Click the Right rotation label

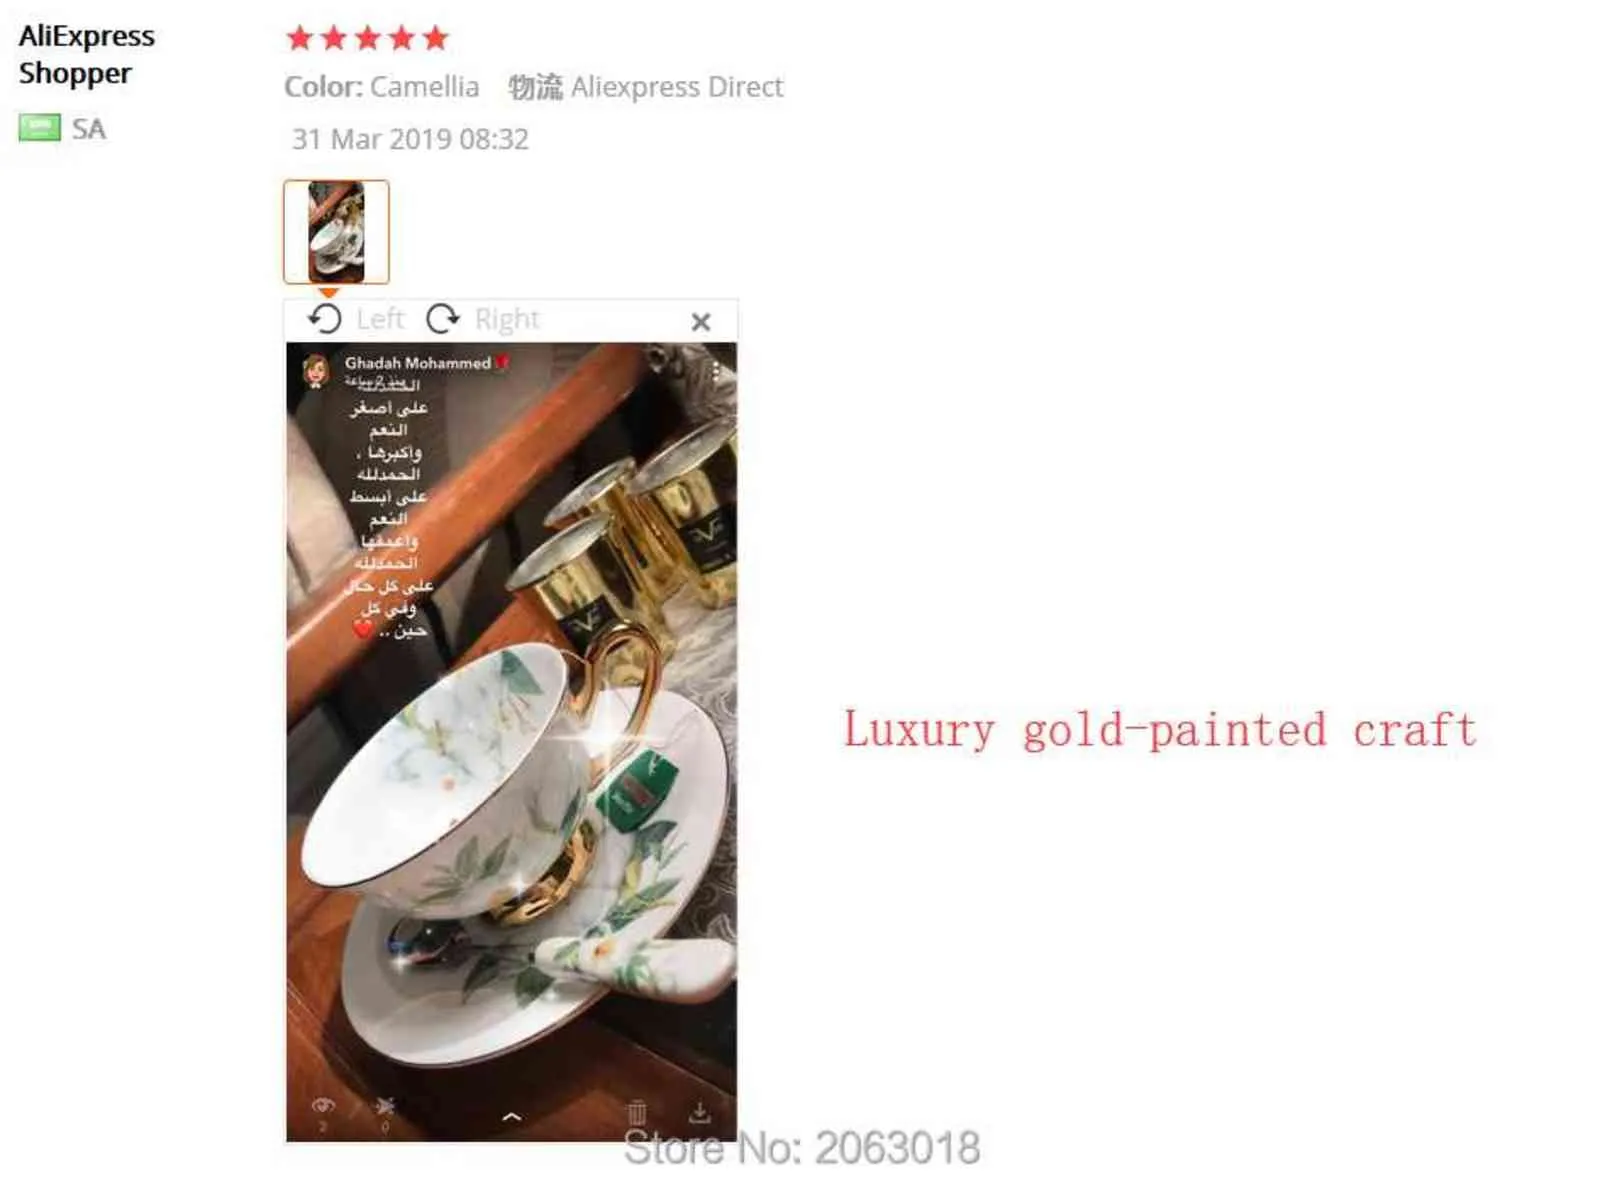507,319
